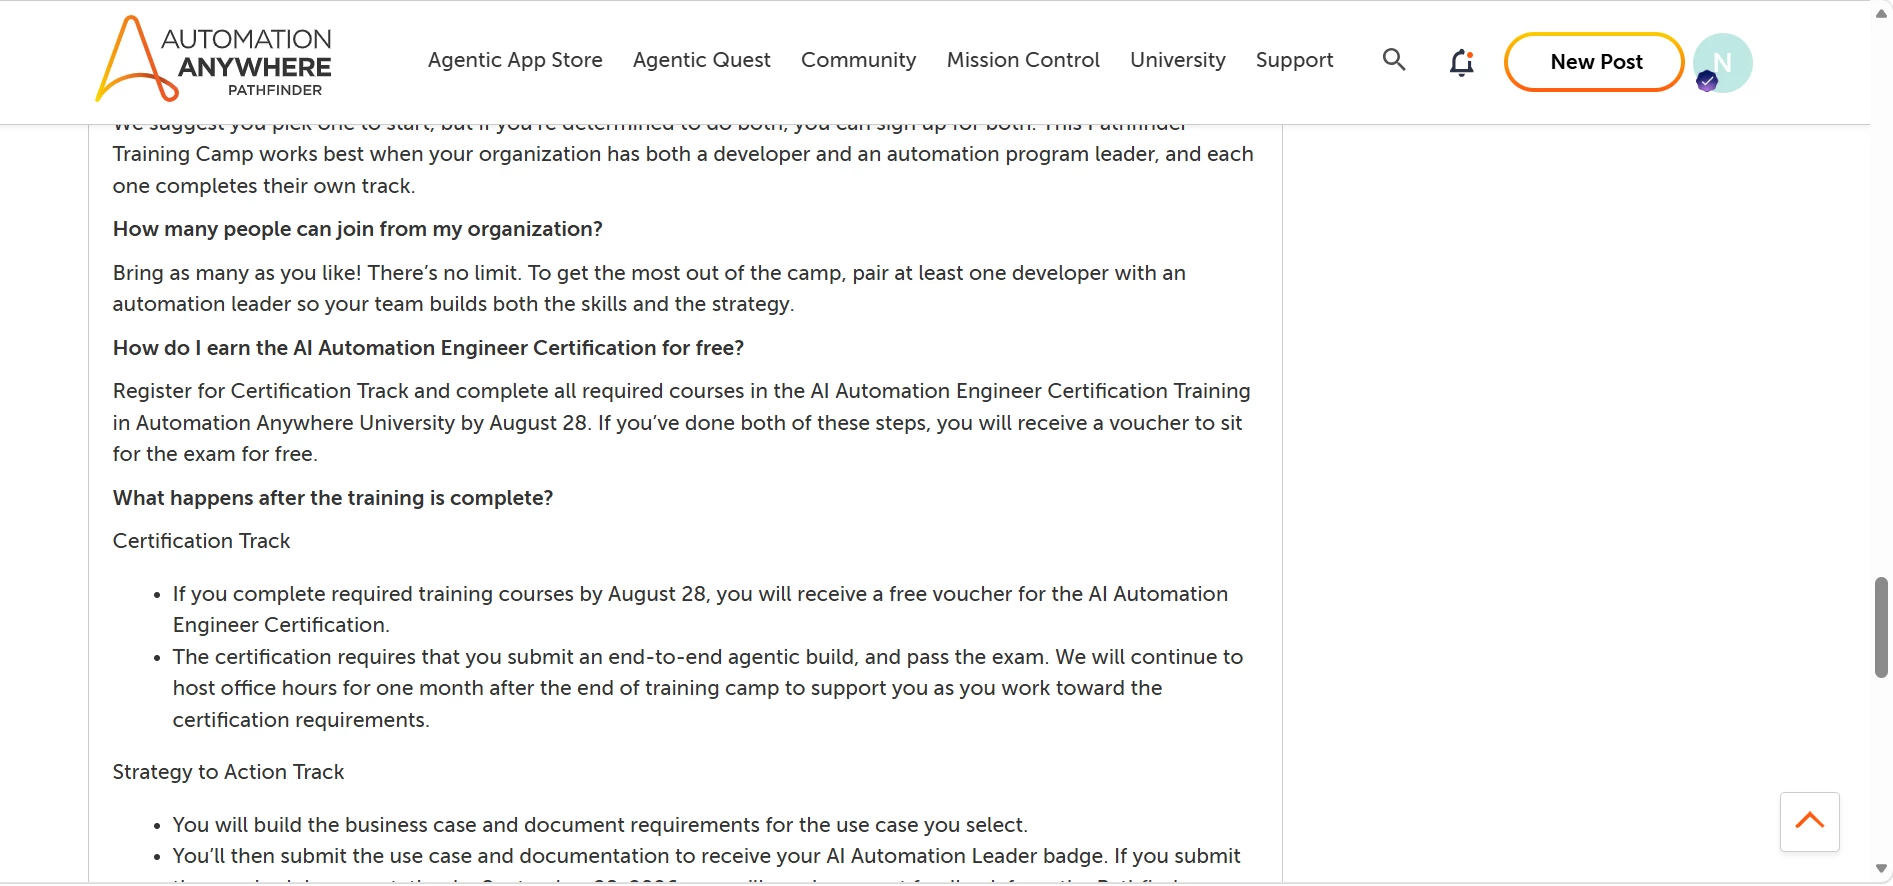Click the vertical scrollbar thumb

(1881, 628)
